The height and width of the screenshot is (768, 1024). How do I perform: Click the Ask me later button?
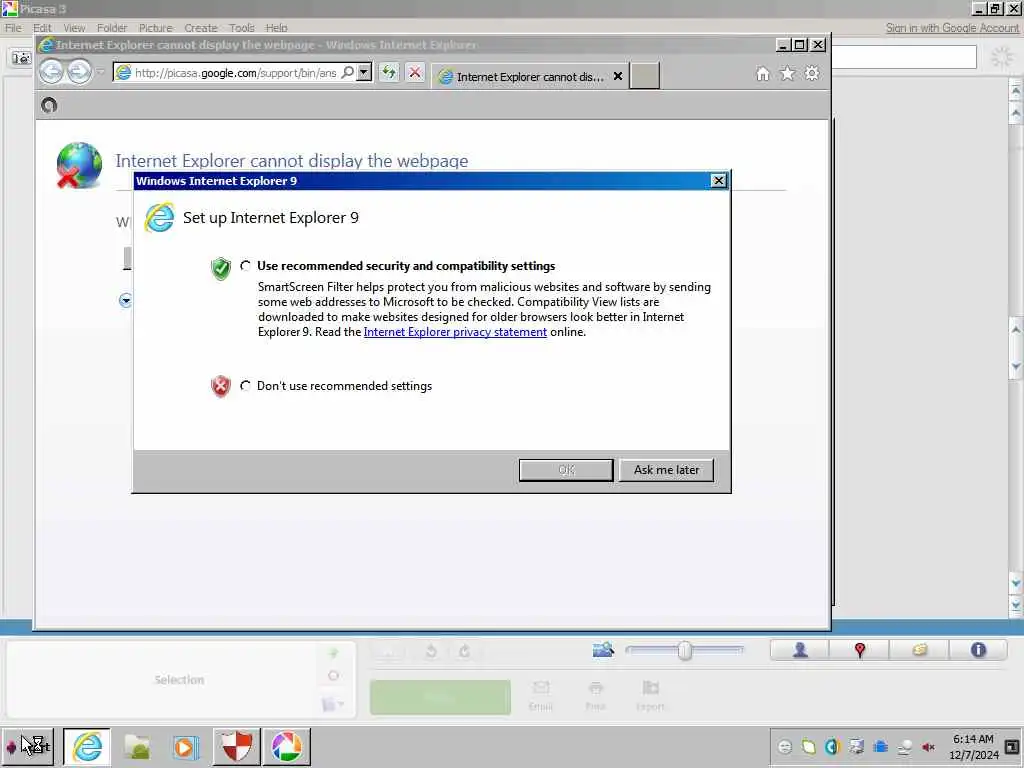pos(666,470)
